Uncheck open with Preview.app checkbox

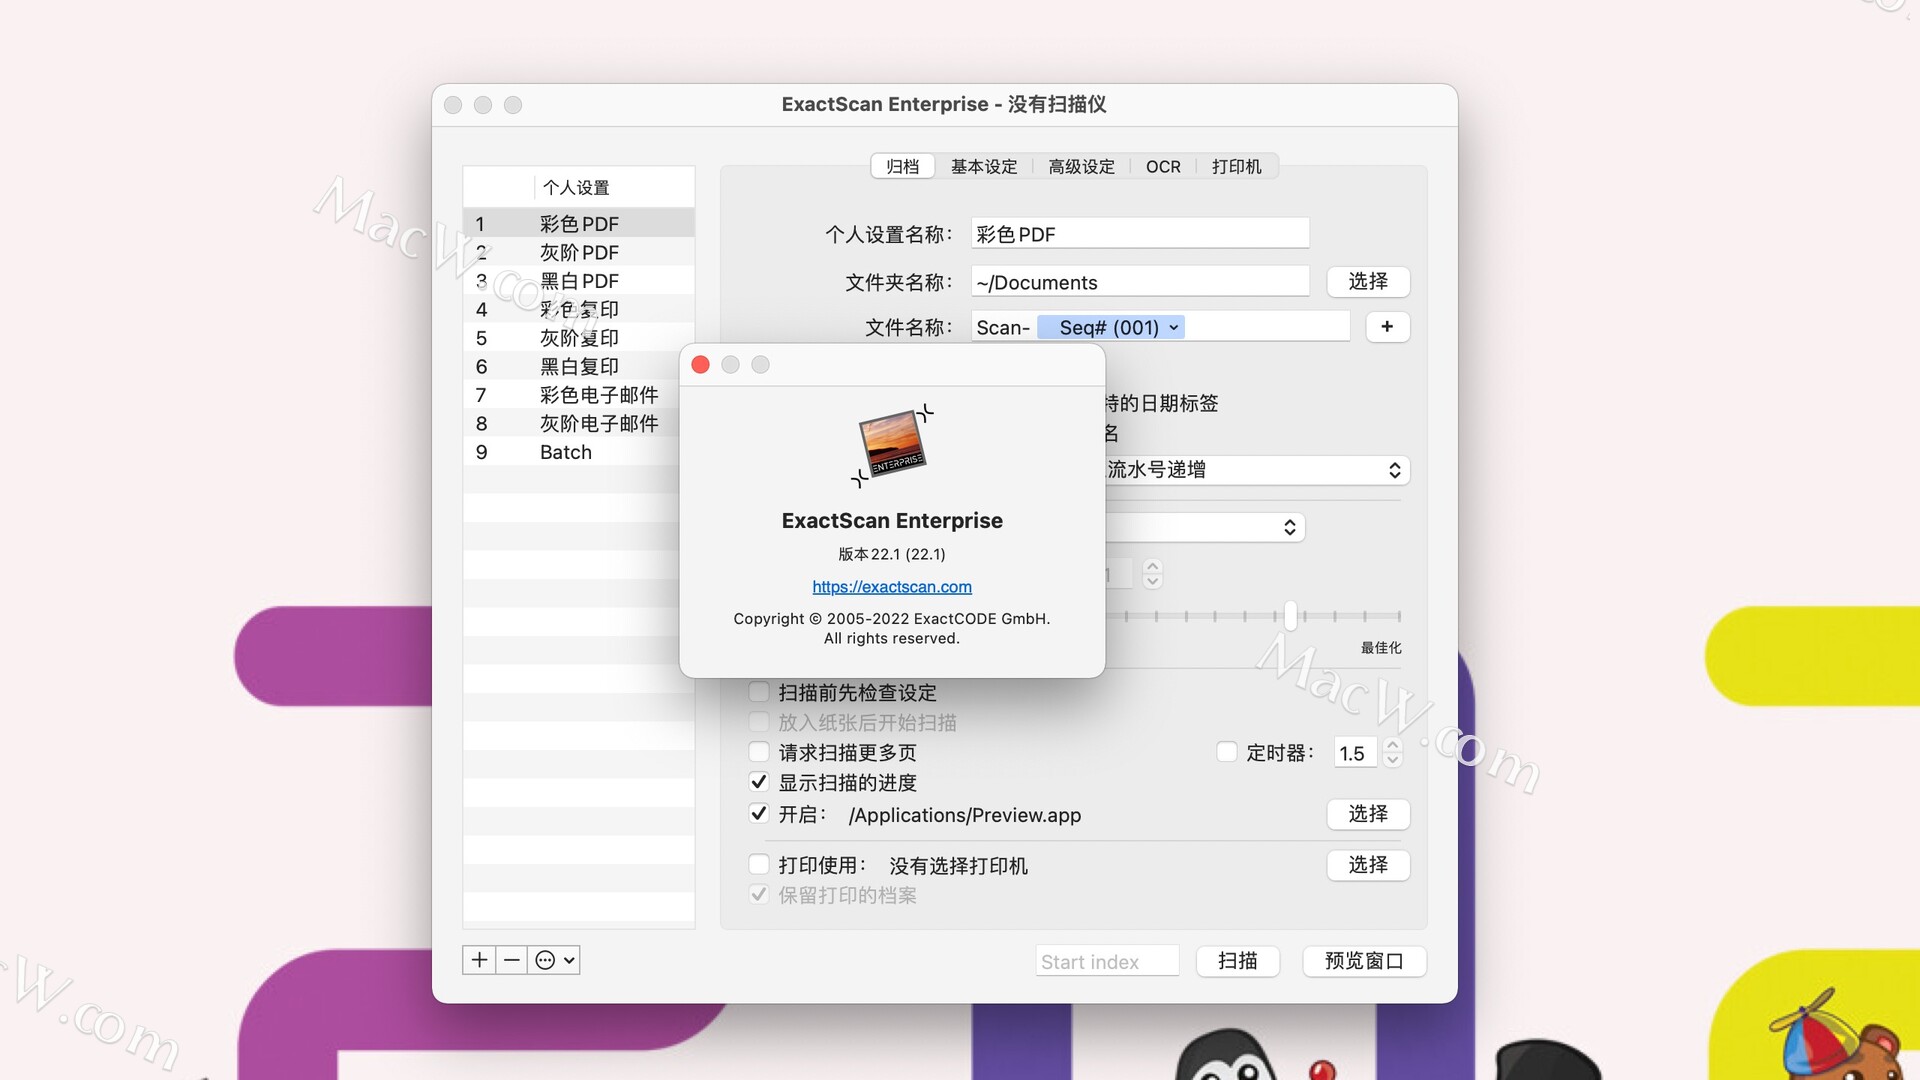pyautogui.click(x=759, y=814)
